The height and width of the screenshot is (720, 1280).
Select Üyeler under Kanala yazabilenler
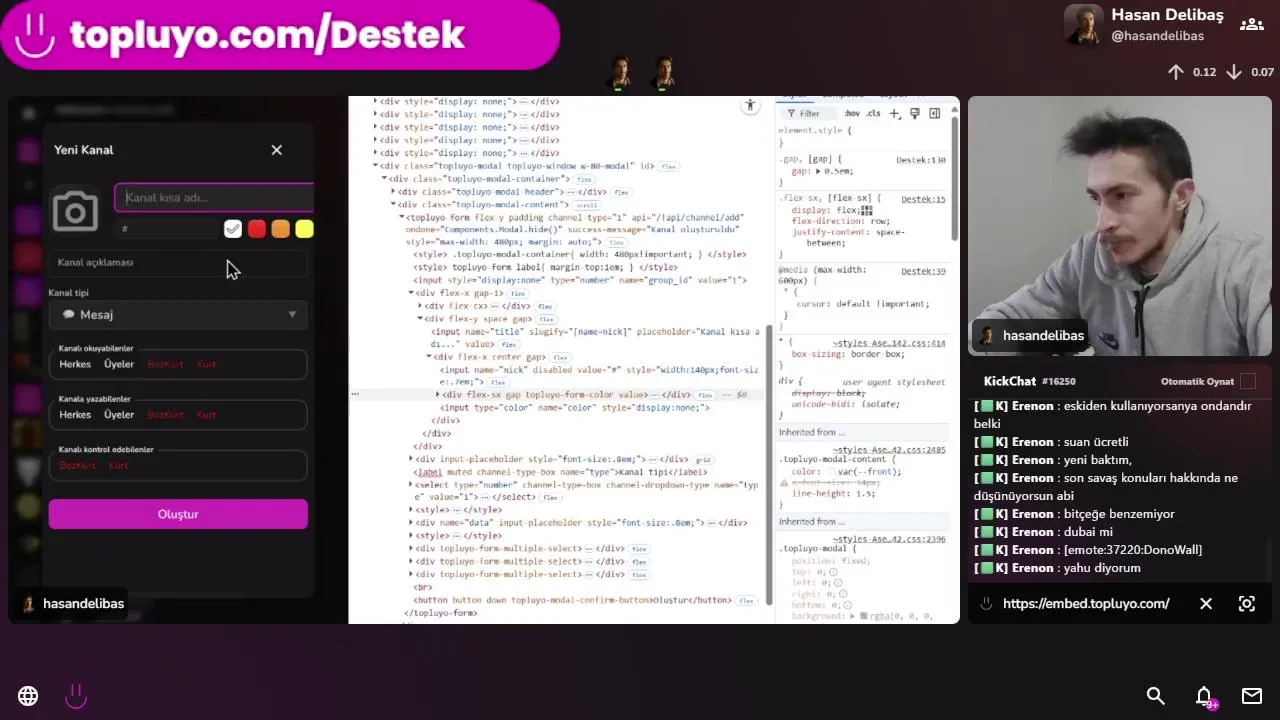[x=119, y=415]
